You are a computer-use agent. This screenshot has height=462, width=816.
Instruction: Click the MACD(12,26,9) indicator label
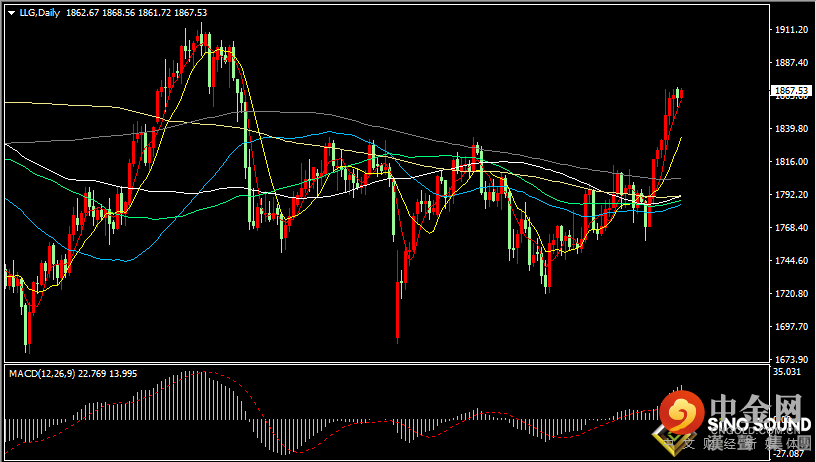42,374
